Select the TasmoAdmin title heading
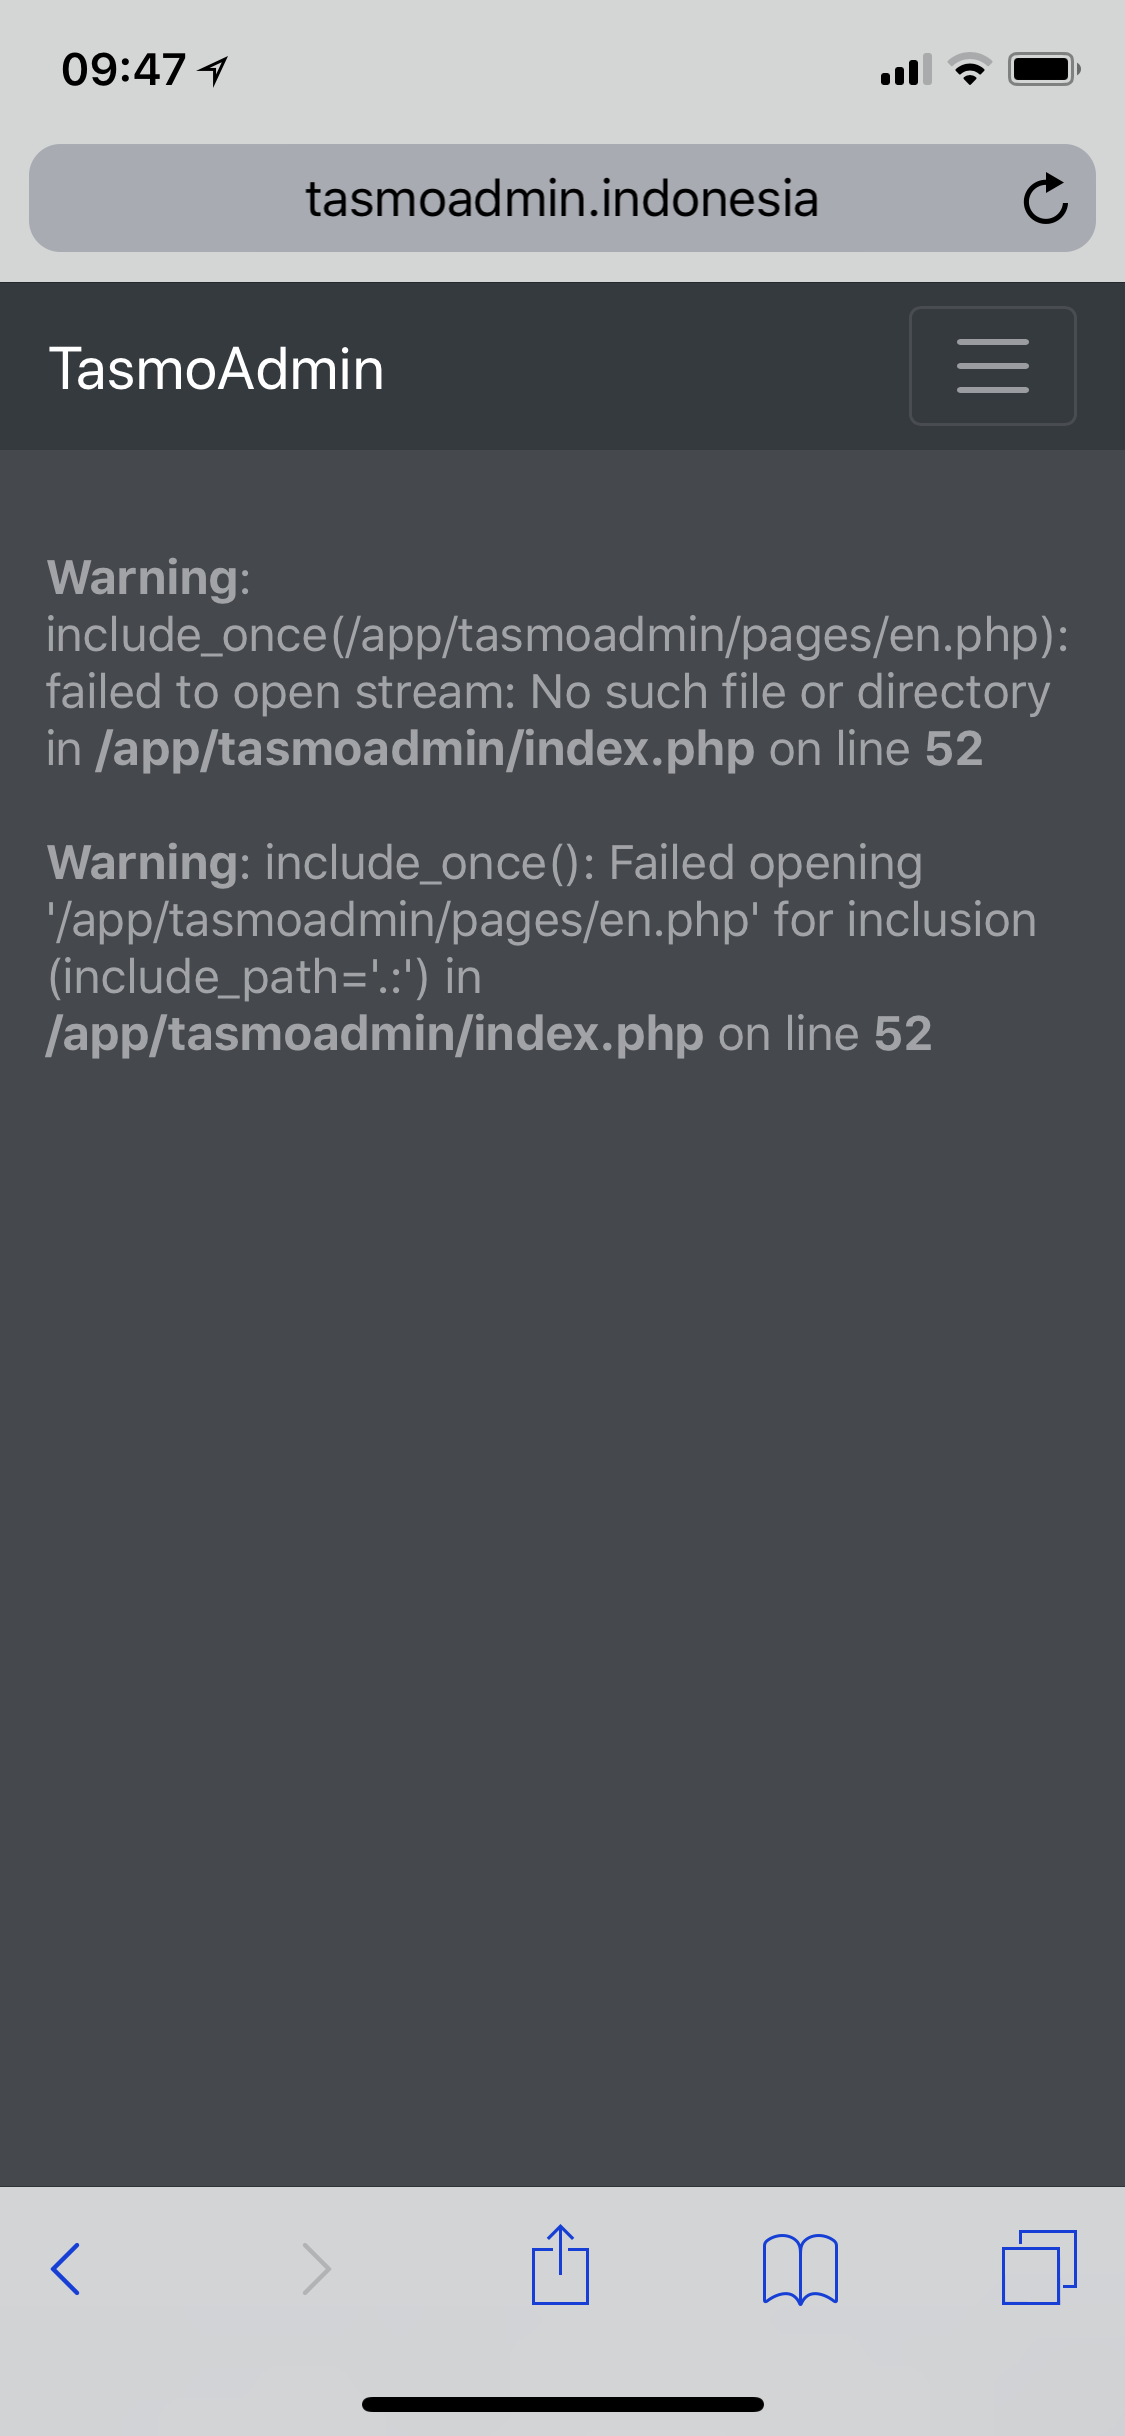Image resolution: width=1125 pixels, height=2436 pixels. click(x=217, y=368)
